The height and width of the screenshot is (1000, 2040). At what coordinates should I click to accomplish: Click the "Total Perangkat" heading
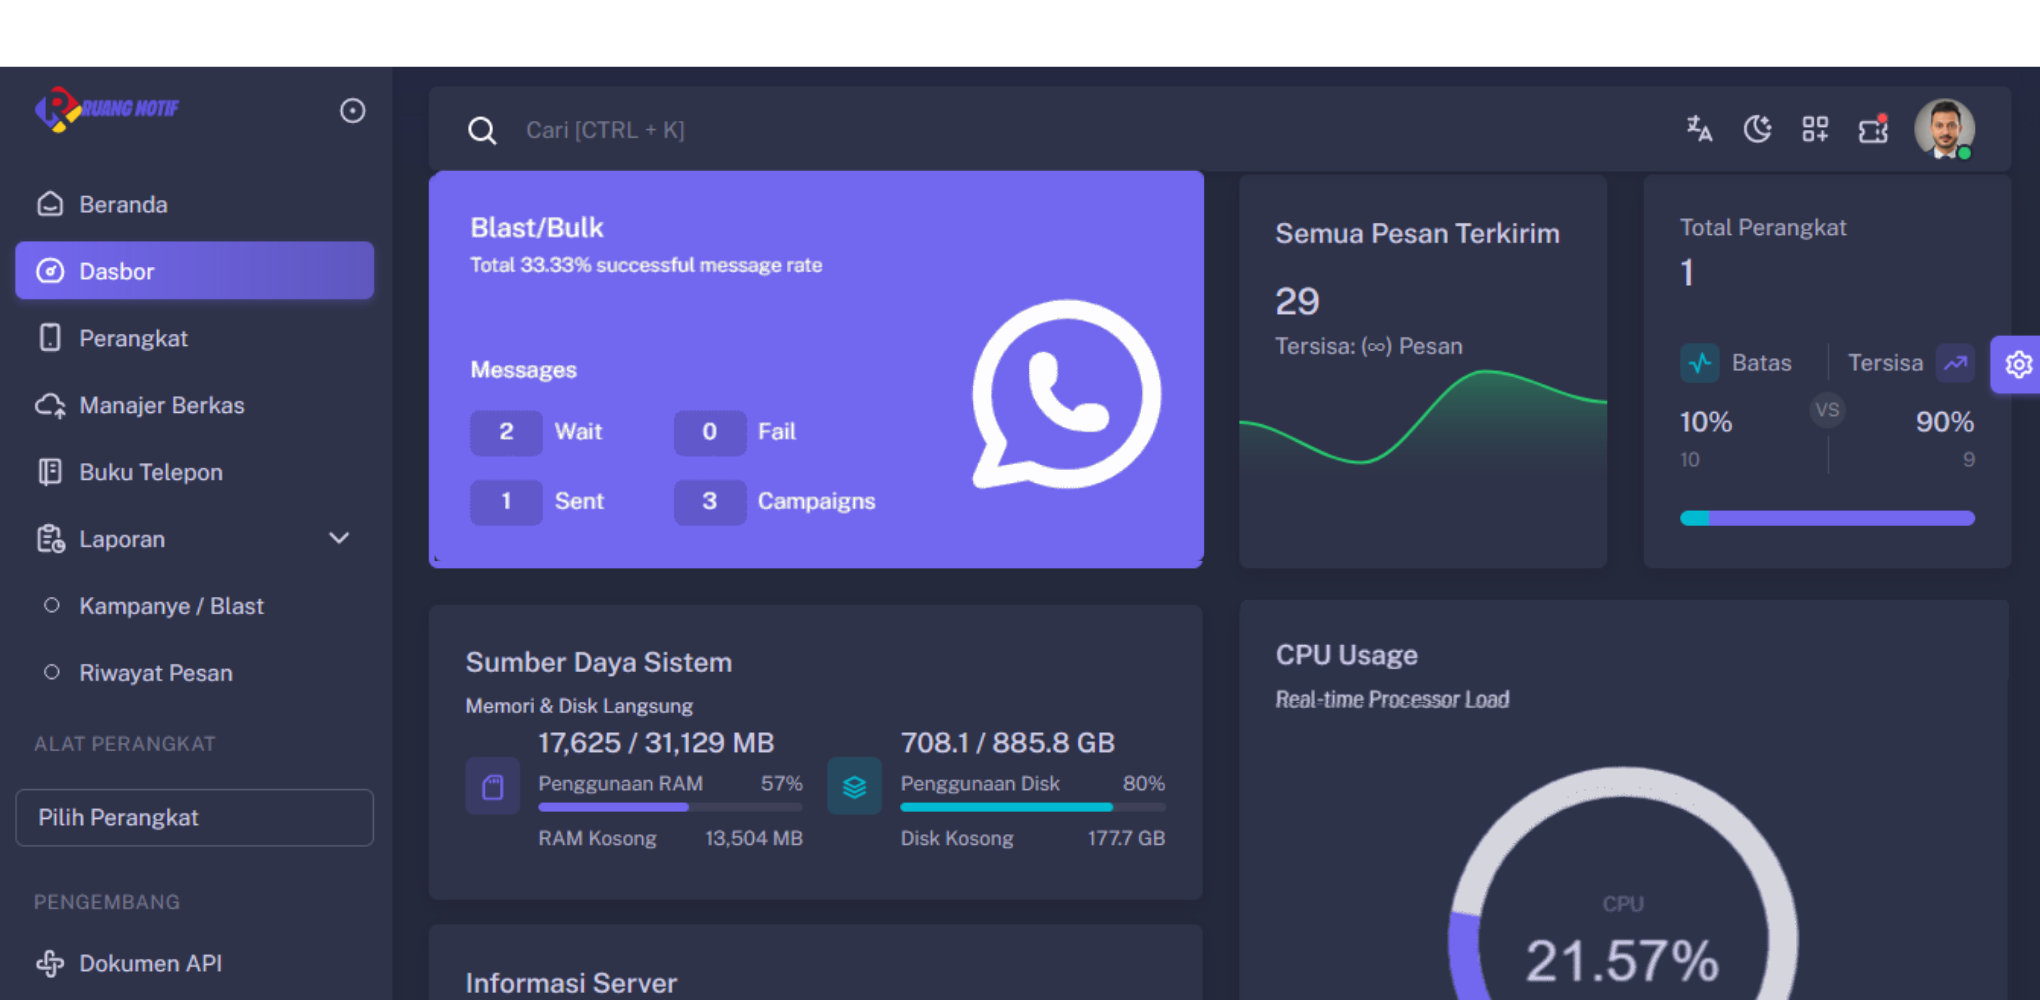(1762, 227)
